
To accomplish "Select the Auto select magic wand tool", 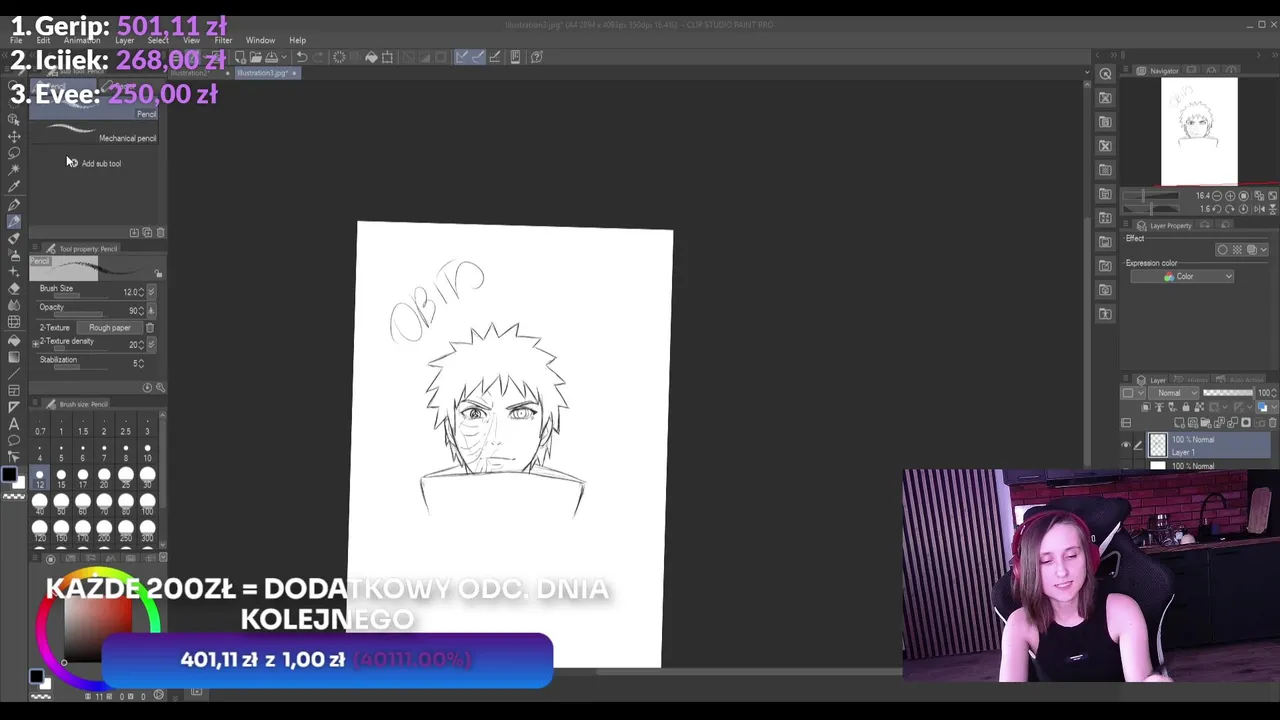I will (14, 170).
